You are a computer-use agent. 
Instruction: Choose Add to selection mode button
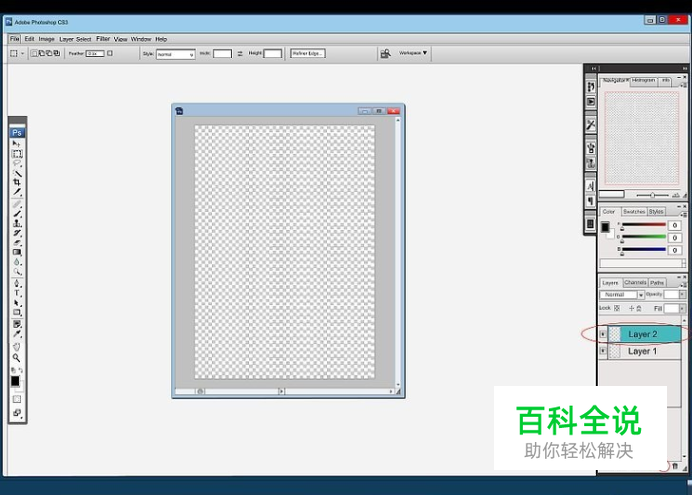(x=42, y=53)
